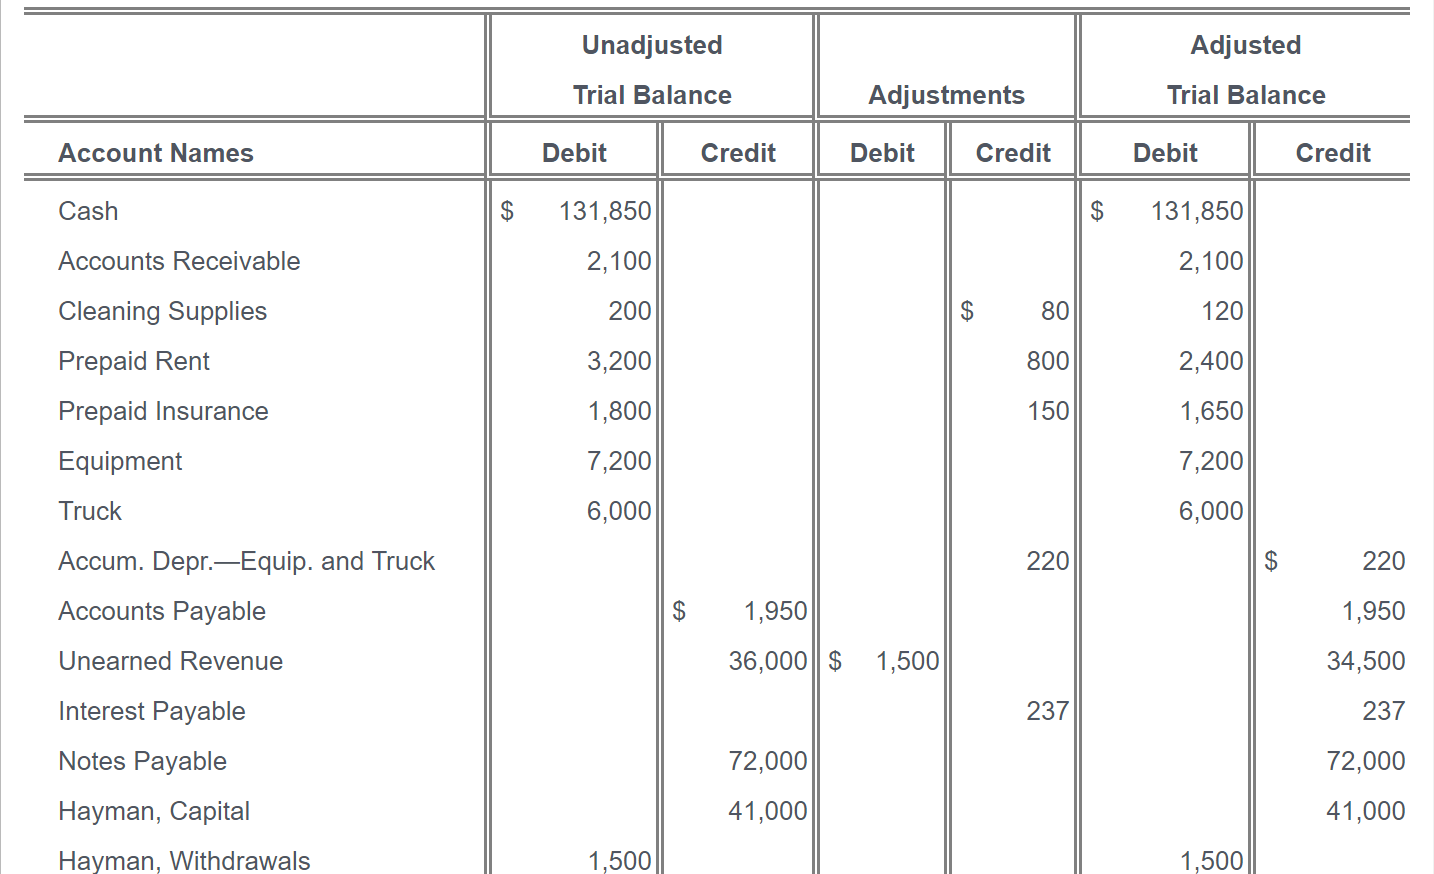This screenshot has height=874, width=1434.
Task: Click Unadjusted Trial Balance Credit column header
Action: click(x=738, y=153)
